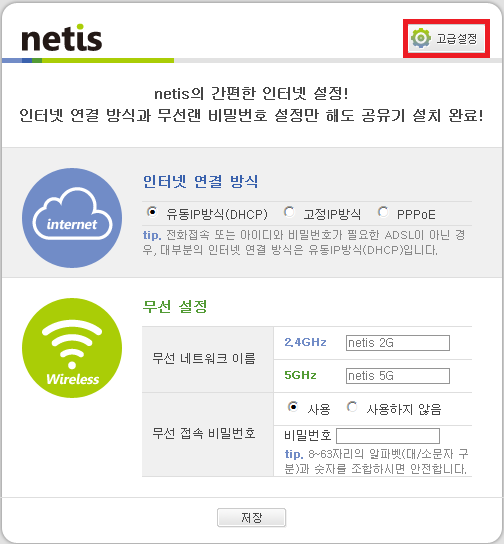Click the green Wireless Wi-Fi icon
504x544 pixels.
[x=72, y=348]
